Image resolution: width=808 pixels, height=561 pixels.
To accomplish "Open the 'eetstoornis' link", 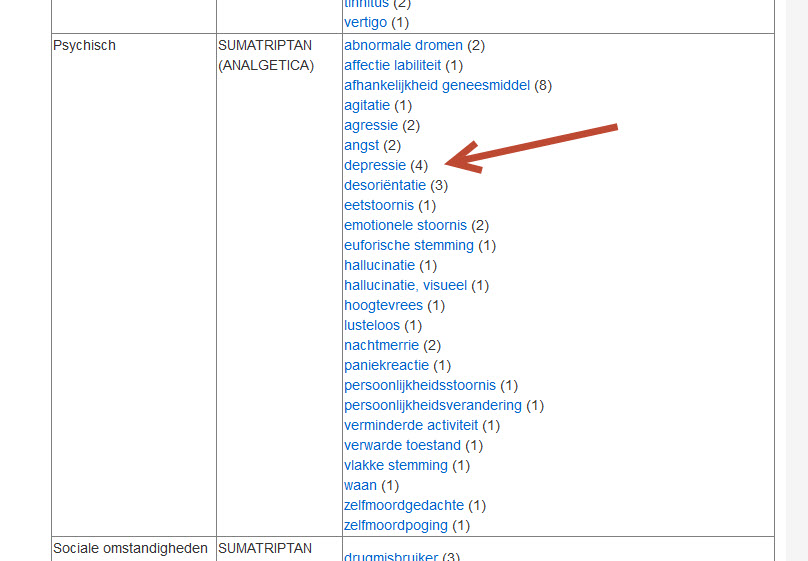I will pos(379,205).
